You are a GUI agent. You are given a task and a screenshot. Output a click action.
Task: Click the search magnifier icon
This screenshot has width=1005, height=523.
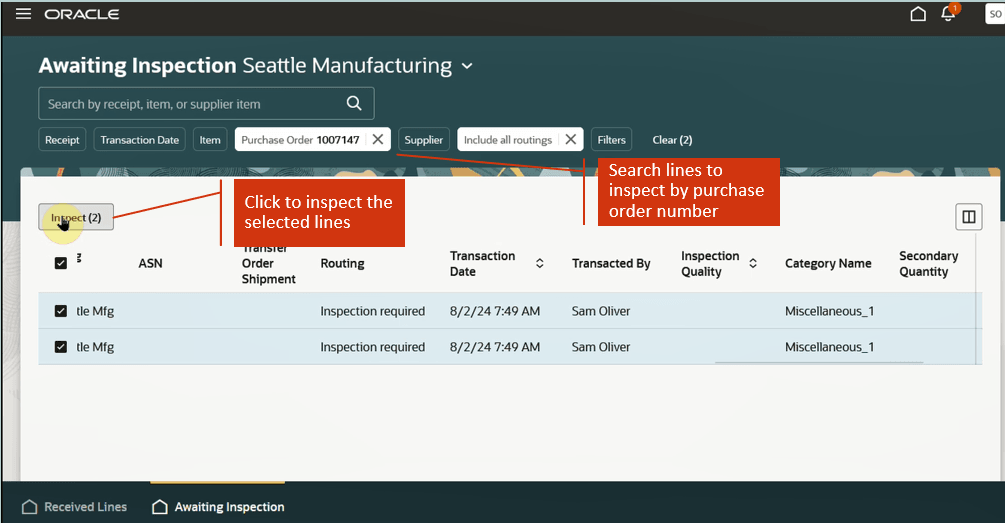pyautogui.click(x=354, y=103)
